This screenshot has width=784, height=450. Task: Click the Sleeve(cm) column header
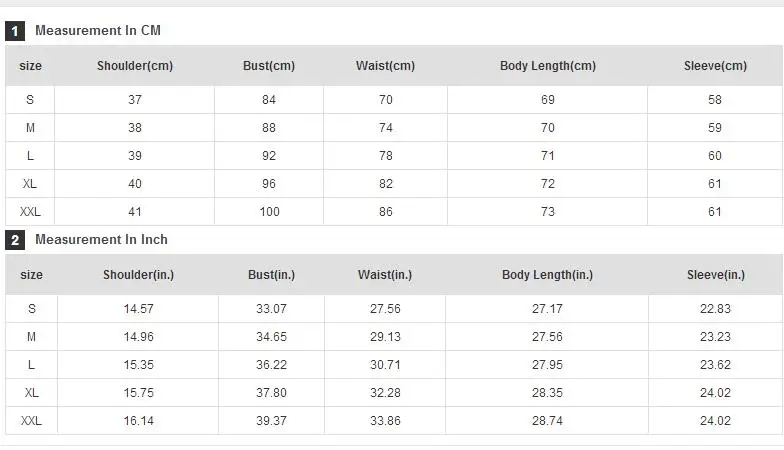(716, 66)
